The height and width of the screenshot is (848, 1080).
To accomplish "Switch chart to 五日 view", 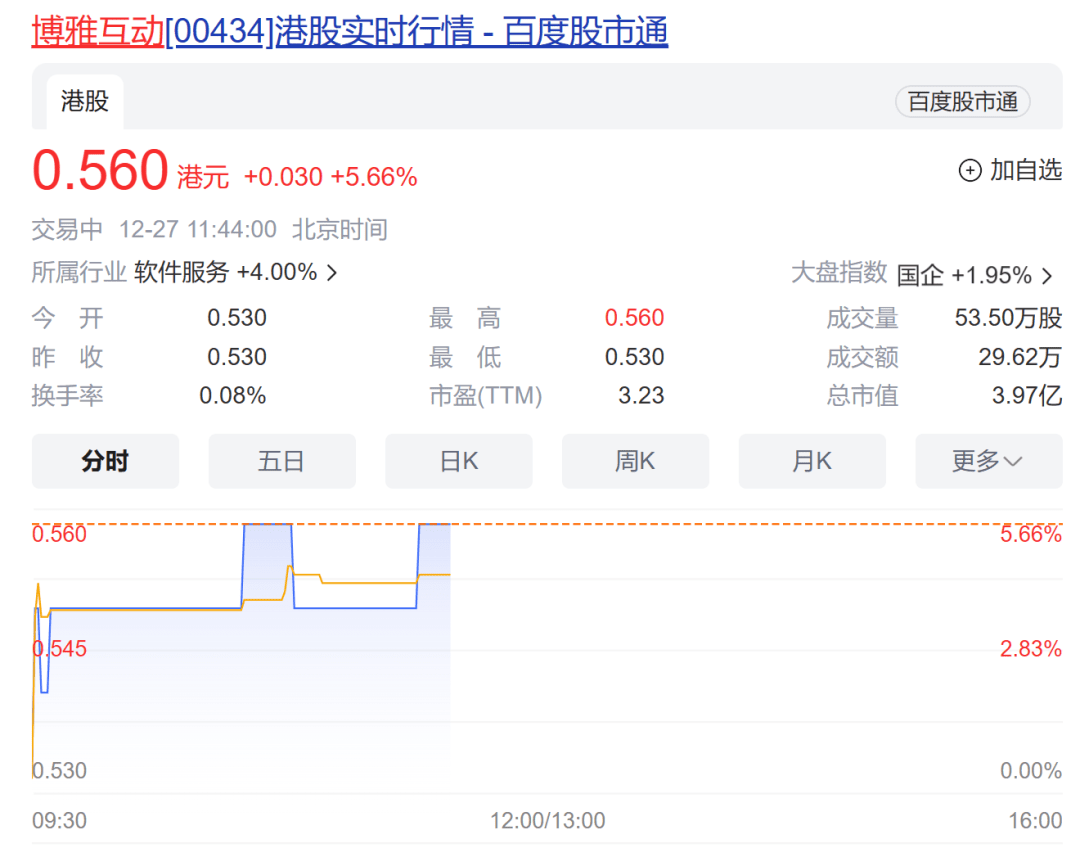I will click(x=282, y=461).
